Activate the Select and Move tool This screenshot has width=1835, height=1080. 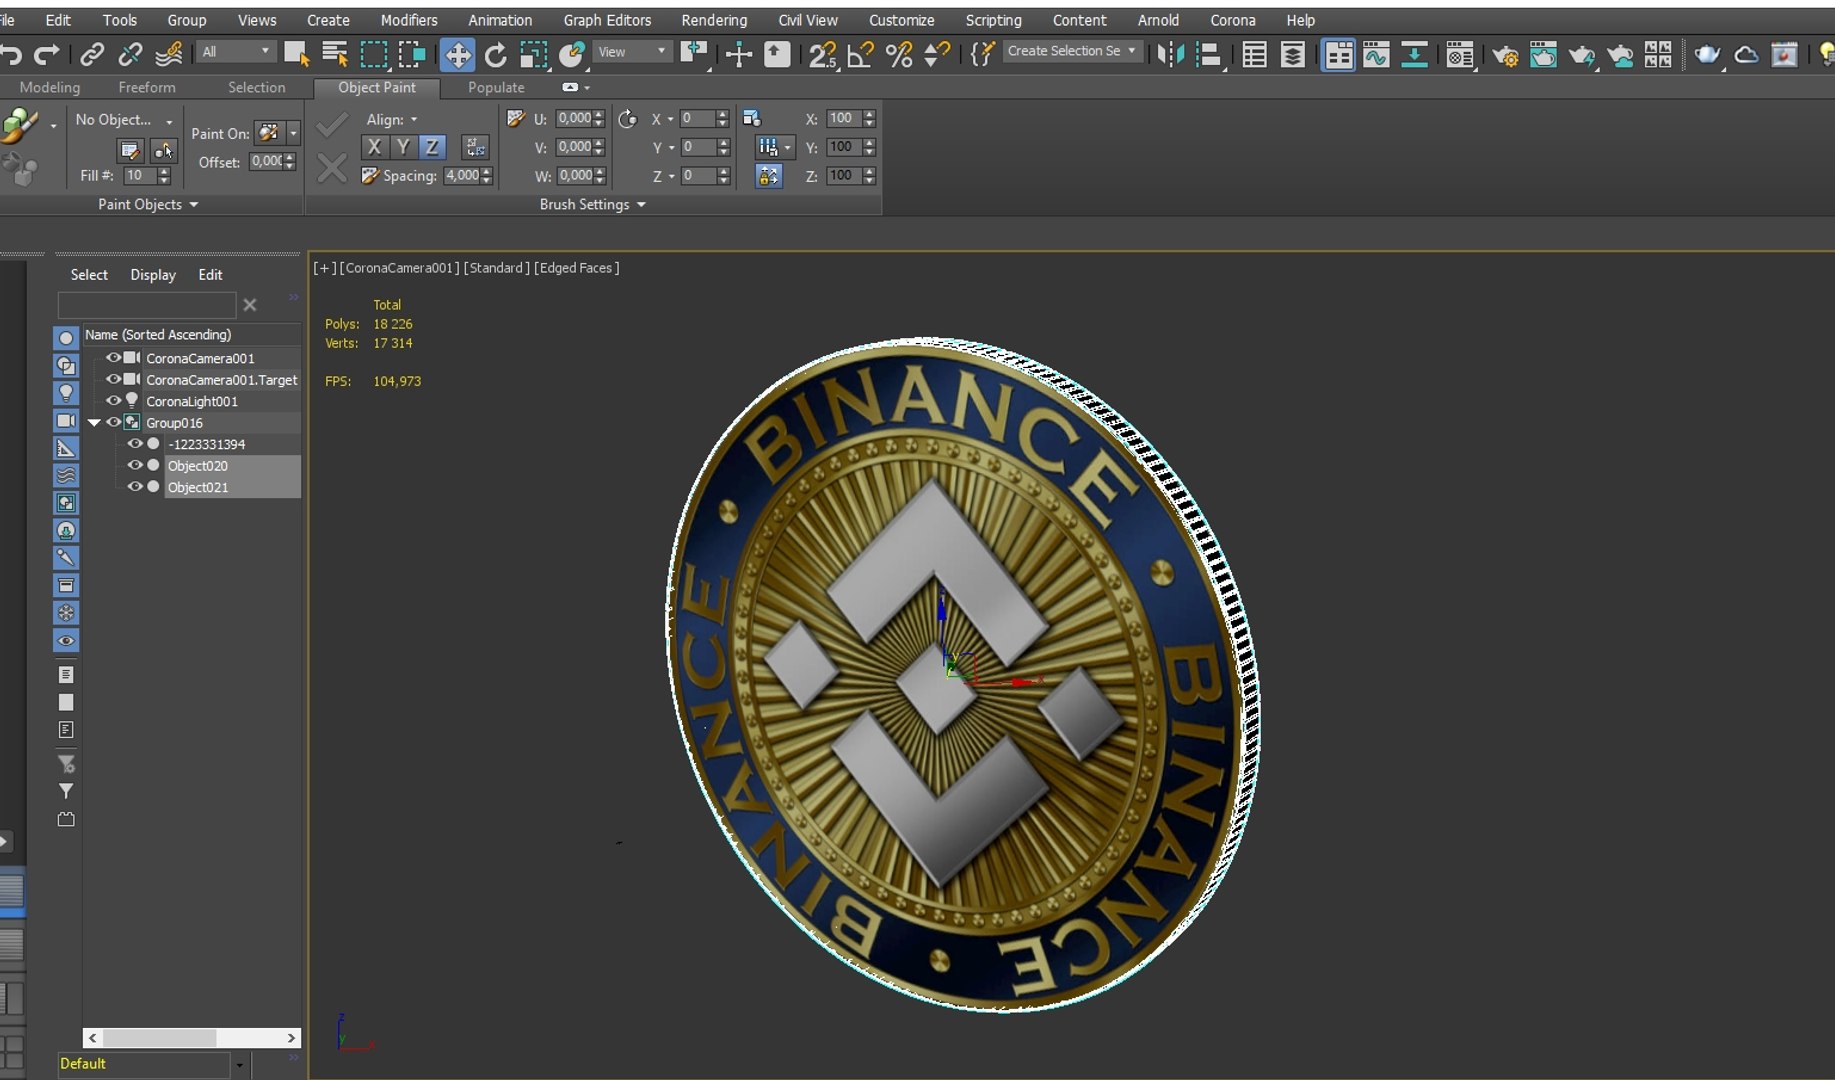[457, 54]
